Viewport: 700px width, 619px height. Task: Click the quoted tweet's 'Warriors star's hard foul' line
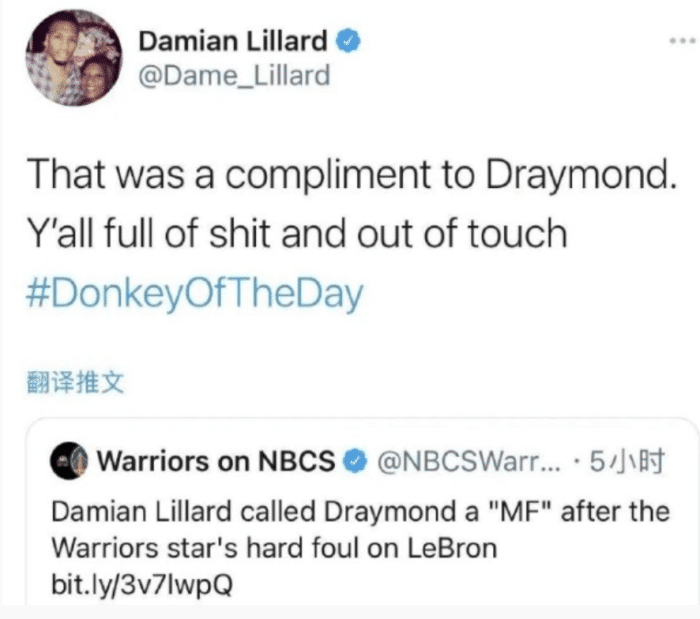274,548
